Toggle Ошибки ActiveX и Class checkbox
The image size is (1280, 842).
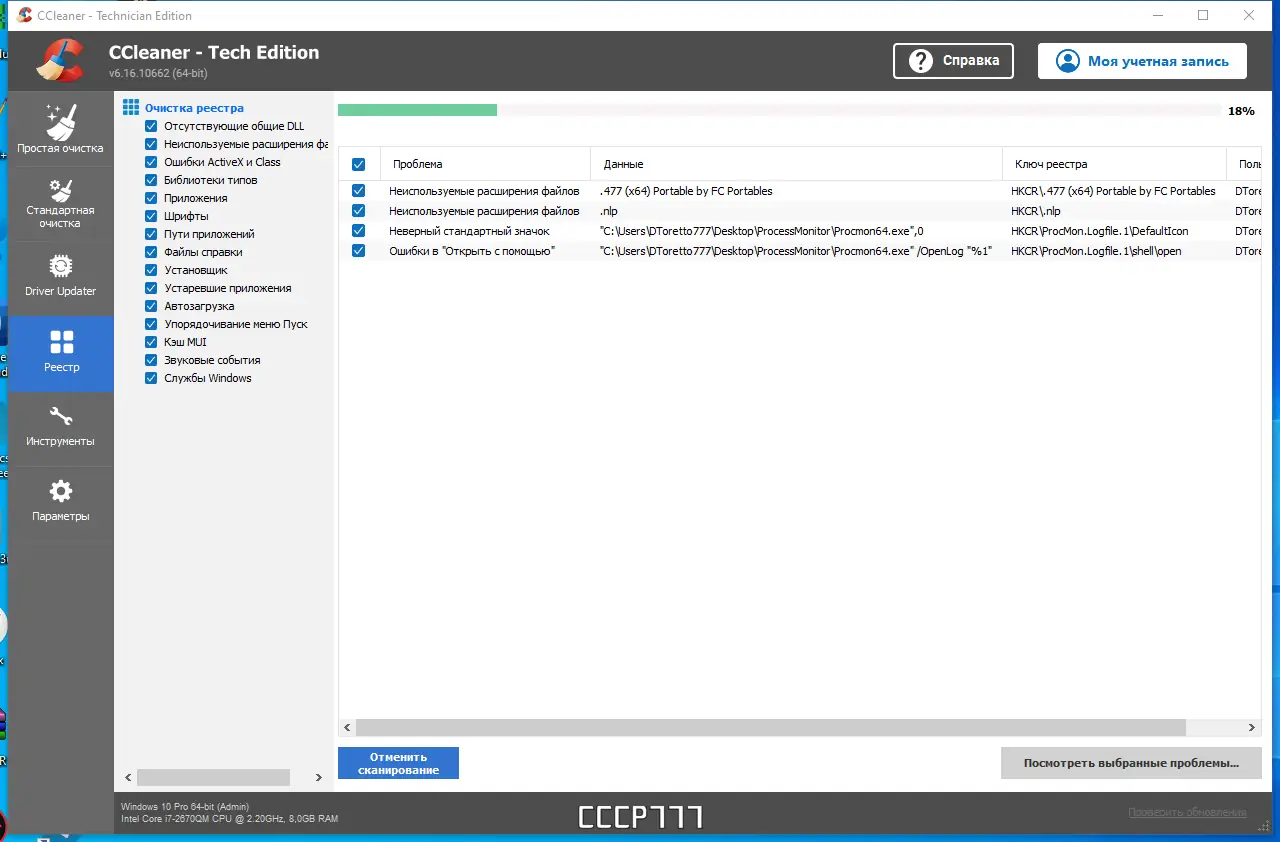pos(151,162)
